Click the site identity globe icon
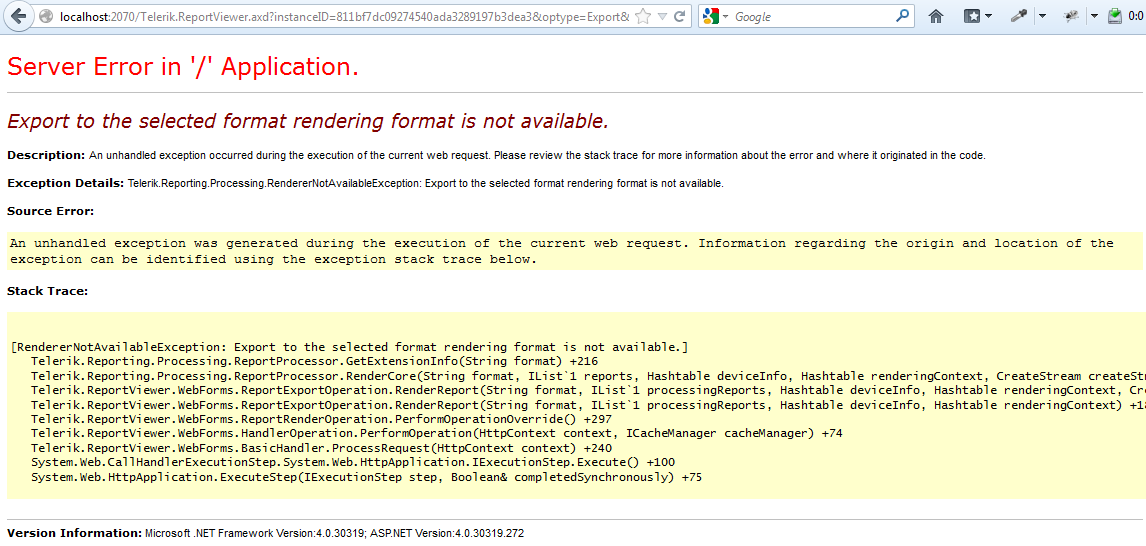 click(45, 16)
